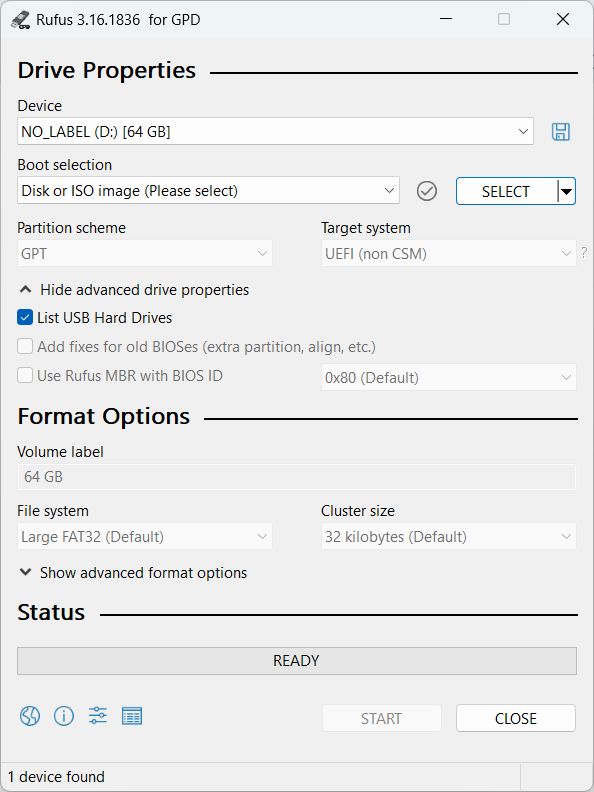Toggle Use Rufus MBR with BIOS ID

coord(25,375)
